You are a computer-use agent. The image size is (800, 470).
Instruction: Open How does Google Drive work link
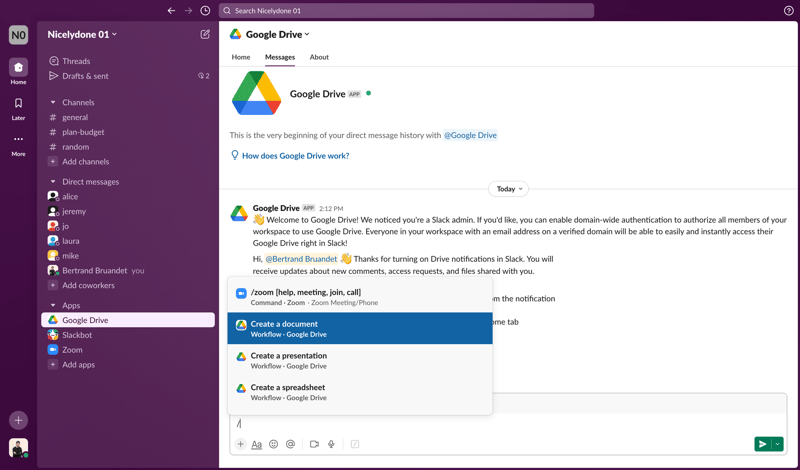click(295, 156)
